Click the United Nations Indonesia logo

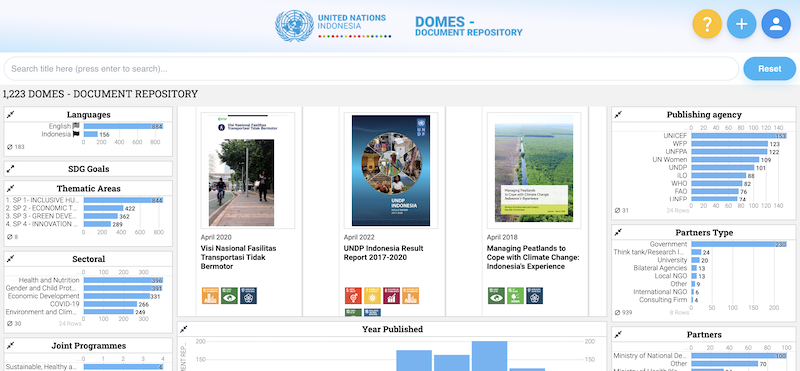333,26
